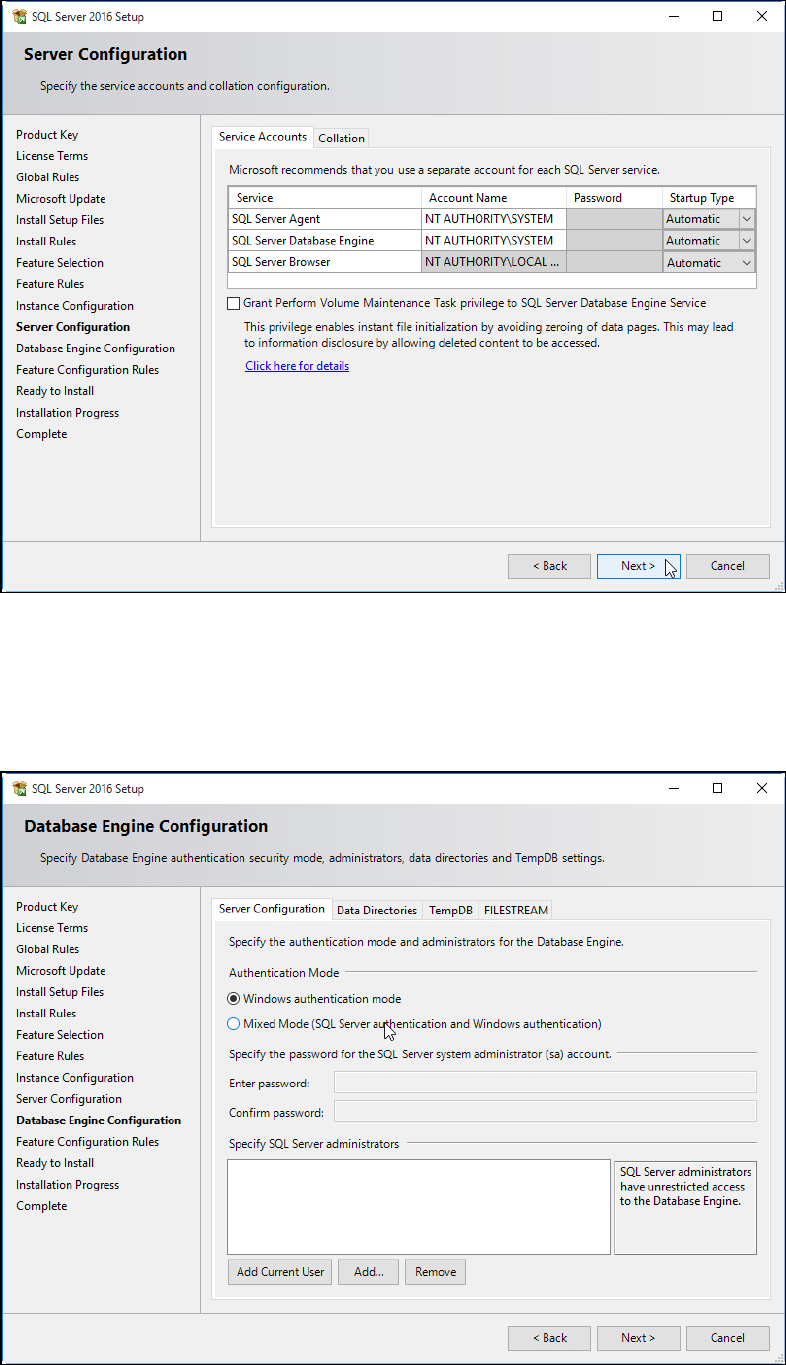Switch to the Collation tab
This screenshot has height=1365, width=786.
(x=341, y=138)
